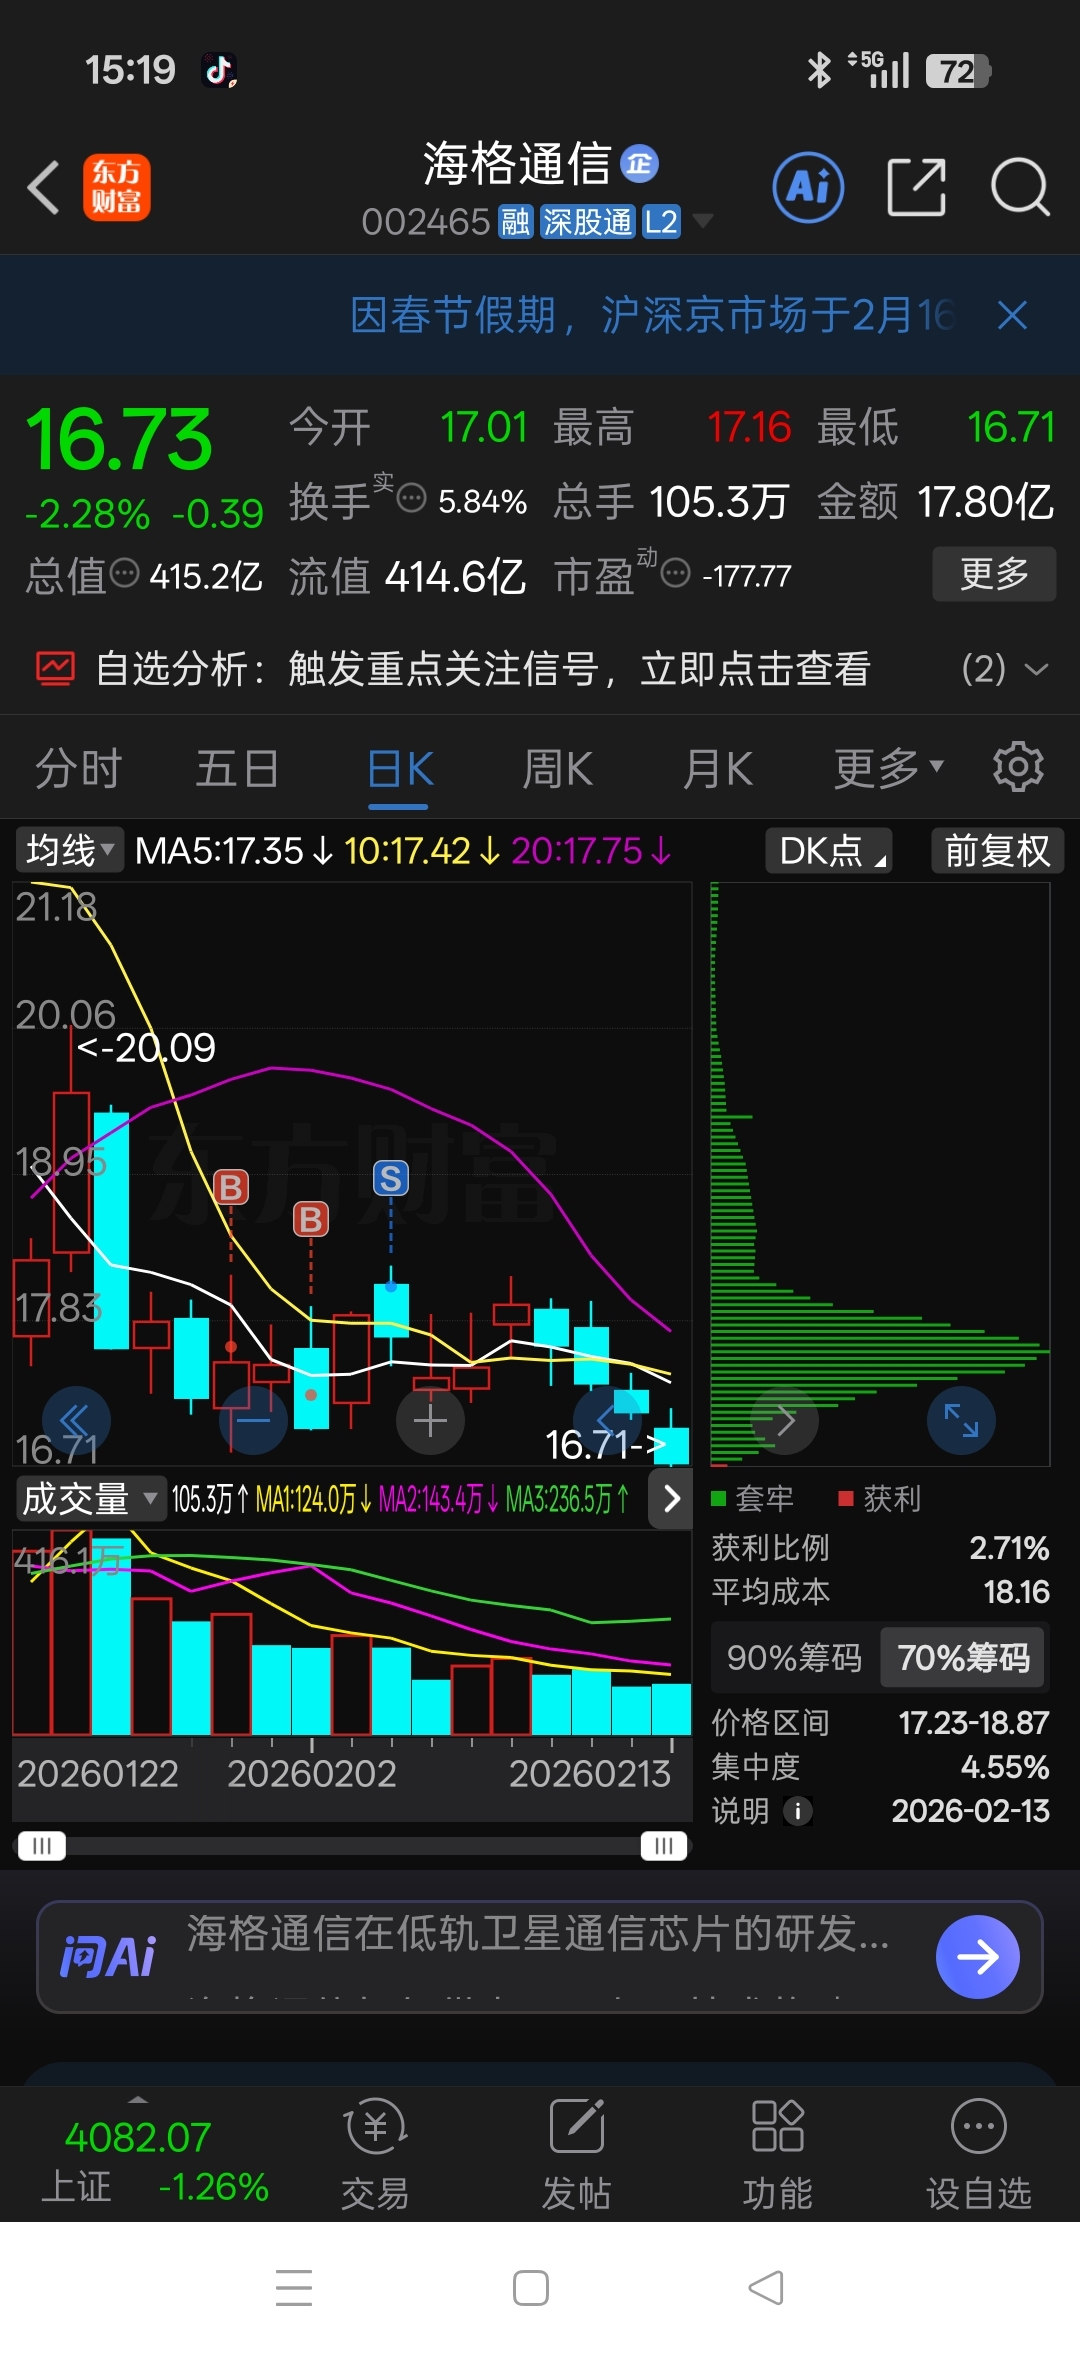This screenshot has width=1080, height=2354.
Task: Change the 前复权 adjustment setting
Action: coord(997,851)
